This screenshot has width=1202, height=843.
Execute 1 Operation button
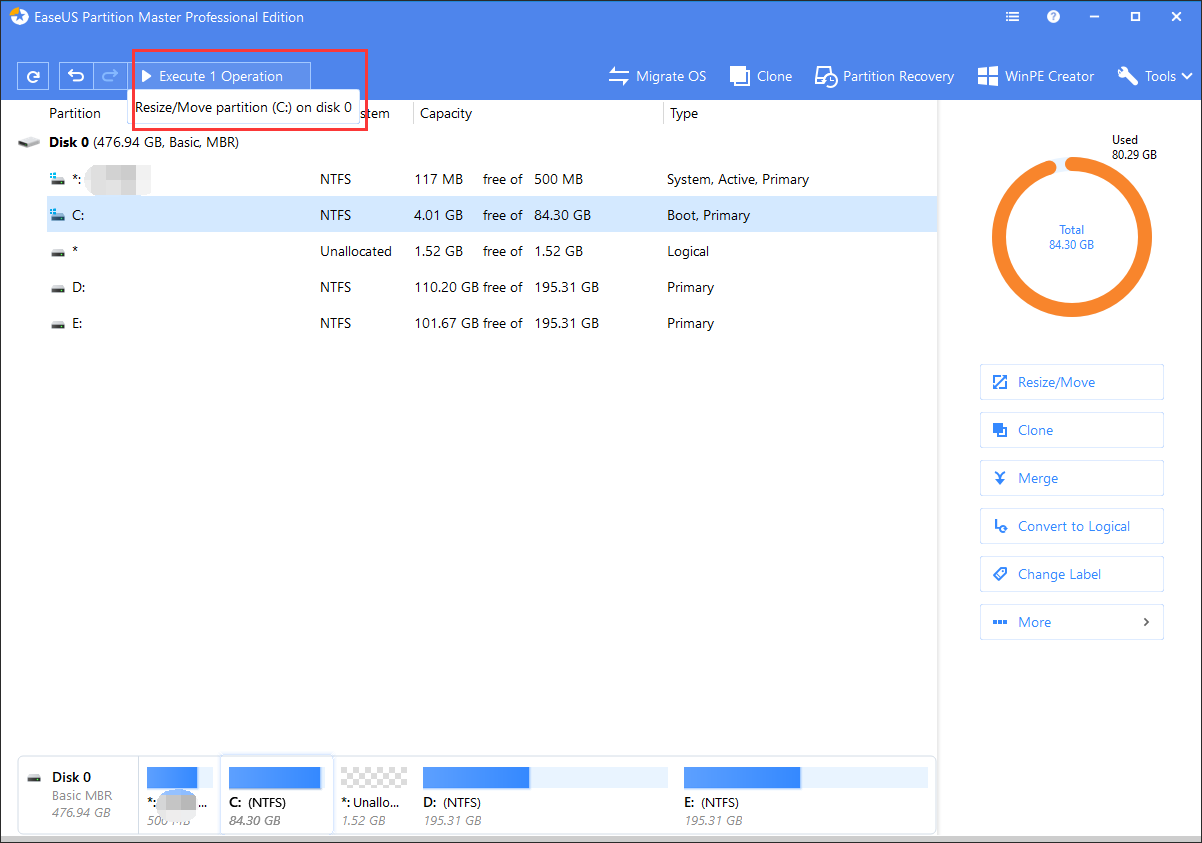pyautogui.click(x=220, y=76)
